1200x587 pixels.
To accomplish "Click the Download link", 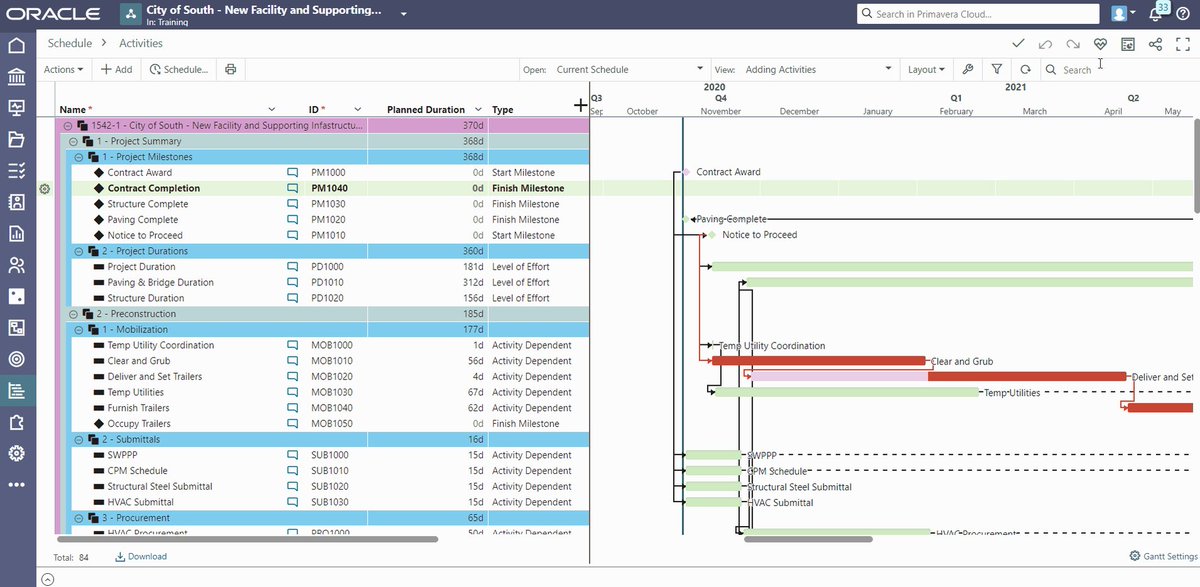I will click(x=140, y=556).
